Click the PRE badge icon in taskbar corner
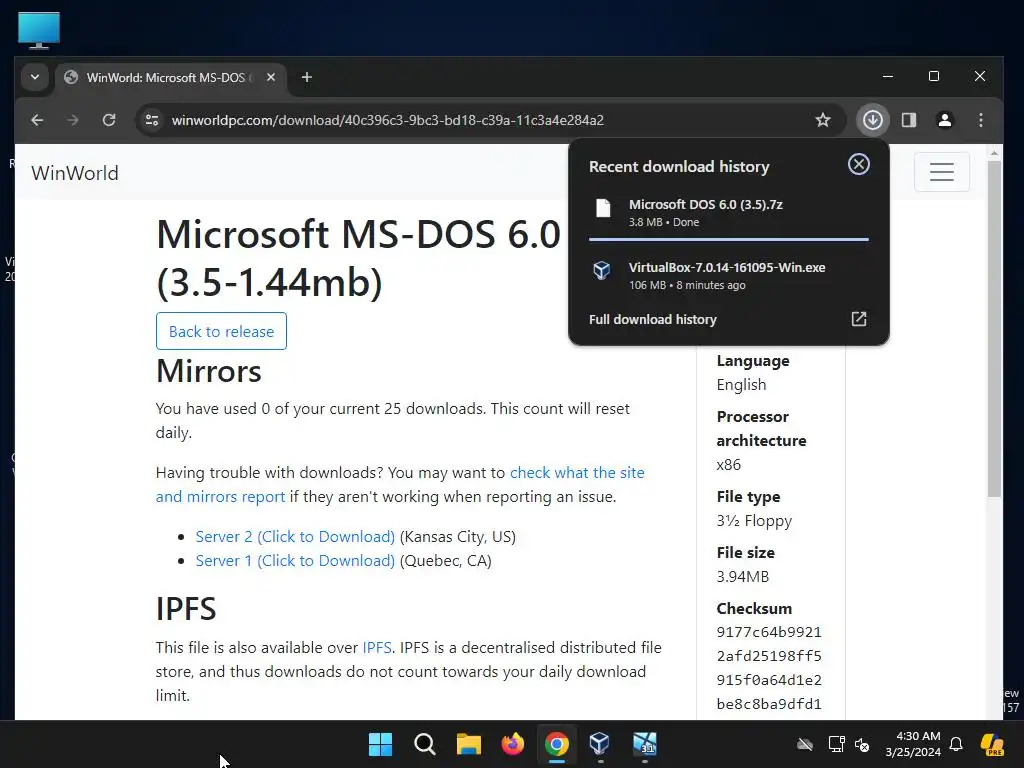Screen dimensions: 1024x768 (x=993, y=744)
